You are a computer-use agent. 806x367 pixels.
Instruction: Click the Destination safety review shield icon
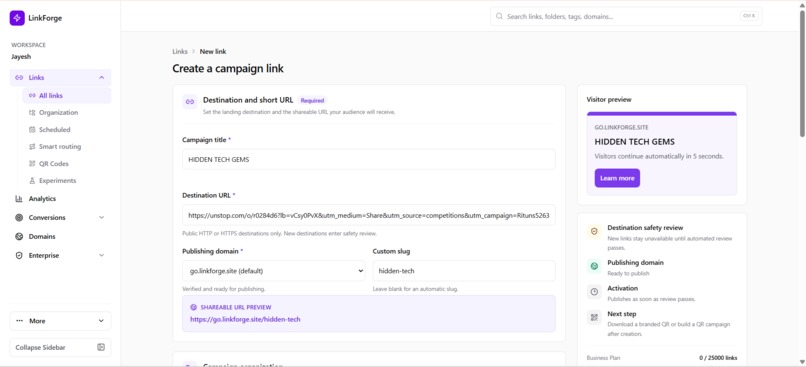click(594, 232)
